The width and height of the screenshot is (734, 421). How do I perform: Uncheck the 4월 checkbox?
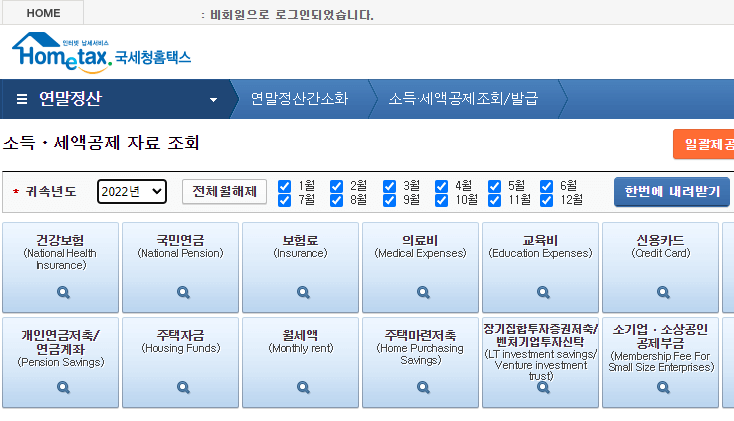click(x=441, y=186)
